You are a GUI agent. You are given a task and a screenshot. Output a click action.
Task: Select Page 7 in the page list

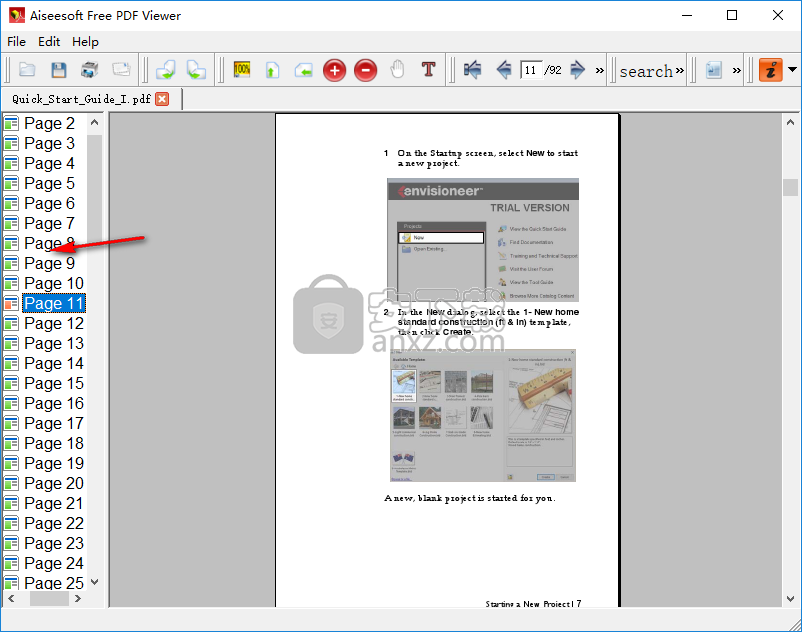[50, 223]
